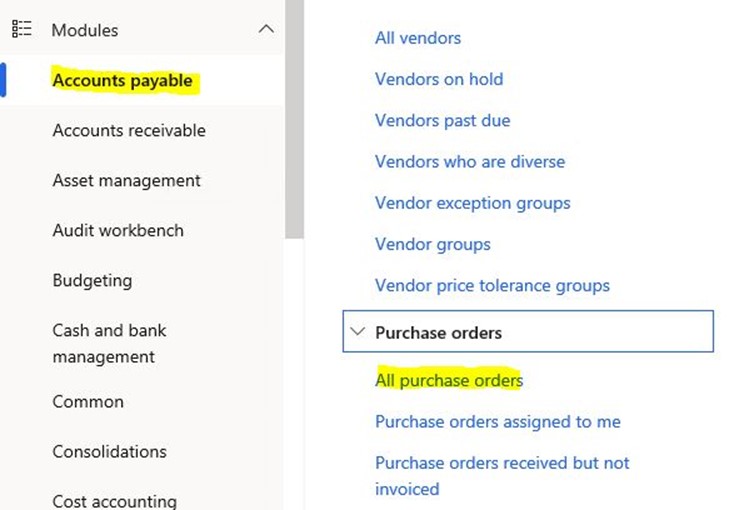Viewport: 734px width, 510px height.
Task: Click the Vendor groups link
Action: 432,244
